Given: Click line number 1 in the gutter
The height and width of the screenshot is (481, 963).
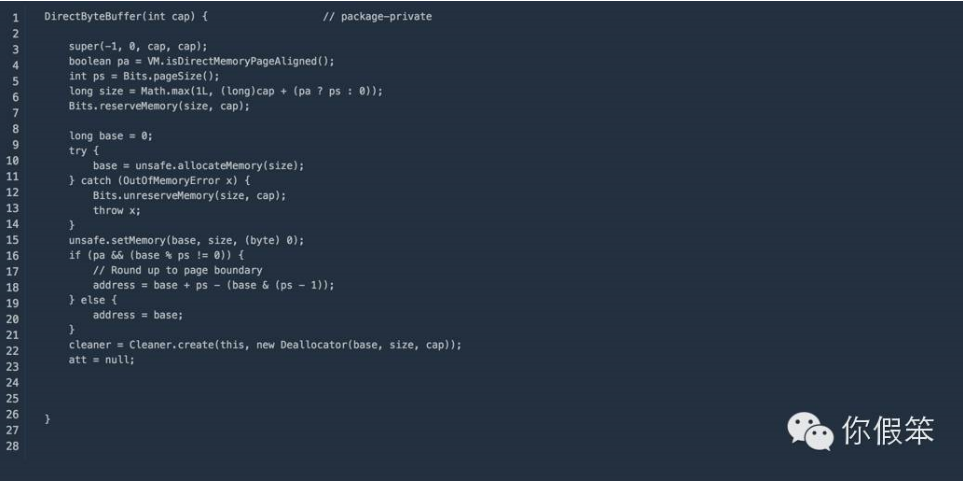Looking at the screenshot, I should (15, 18).
